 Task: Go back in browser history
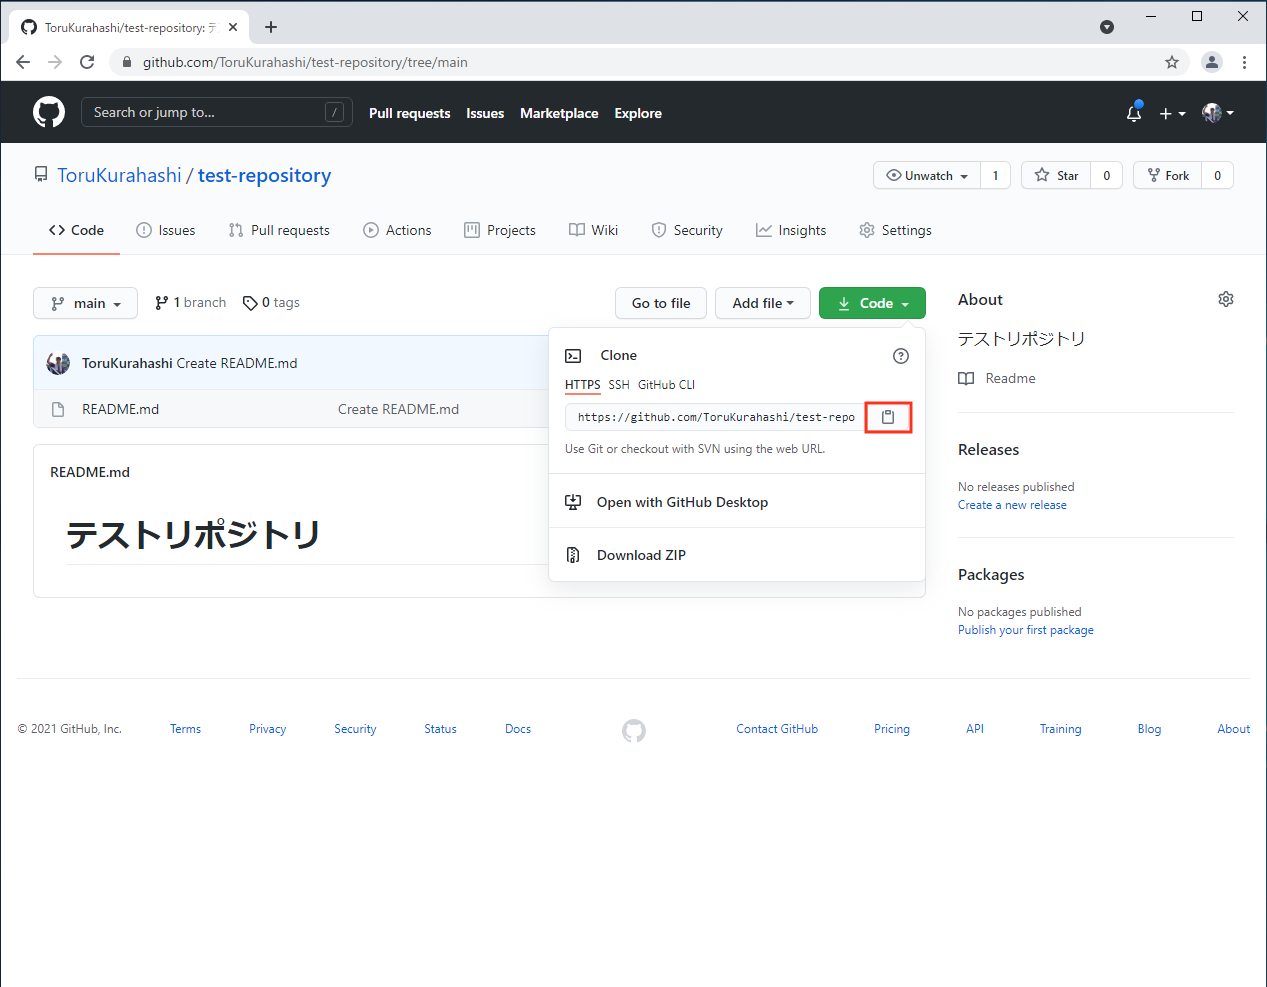click(23, 62)
